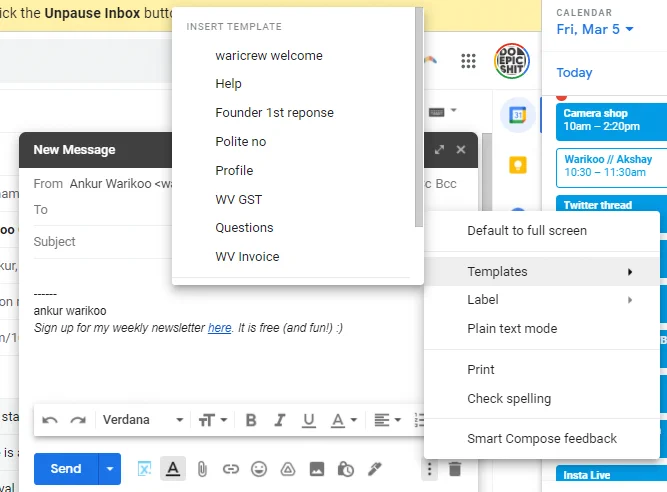
Task: Enable Plain text mode
Action: (x=542, y=328)
